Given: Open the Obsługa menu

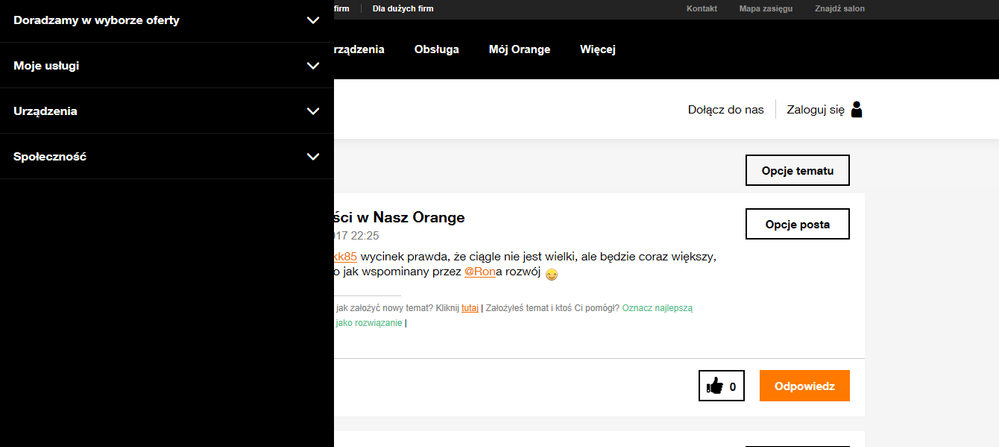Looking at the screenshot, I should click(x=436, y=49).
